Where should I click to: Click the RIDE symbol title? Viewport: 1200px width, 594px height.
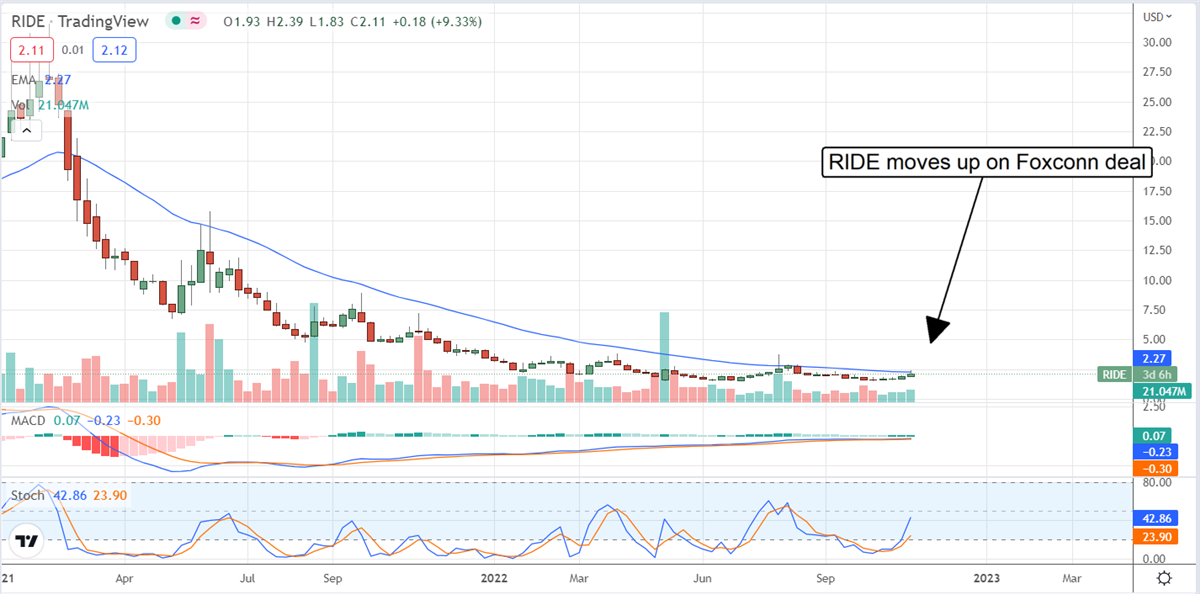(x=29, y=21)
